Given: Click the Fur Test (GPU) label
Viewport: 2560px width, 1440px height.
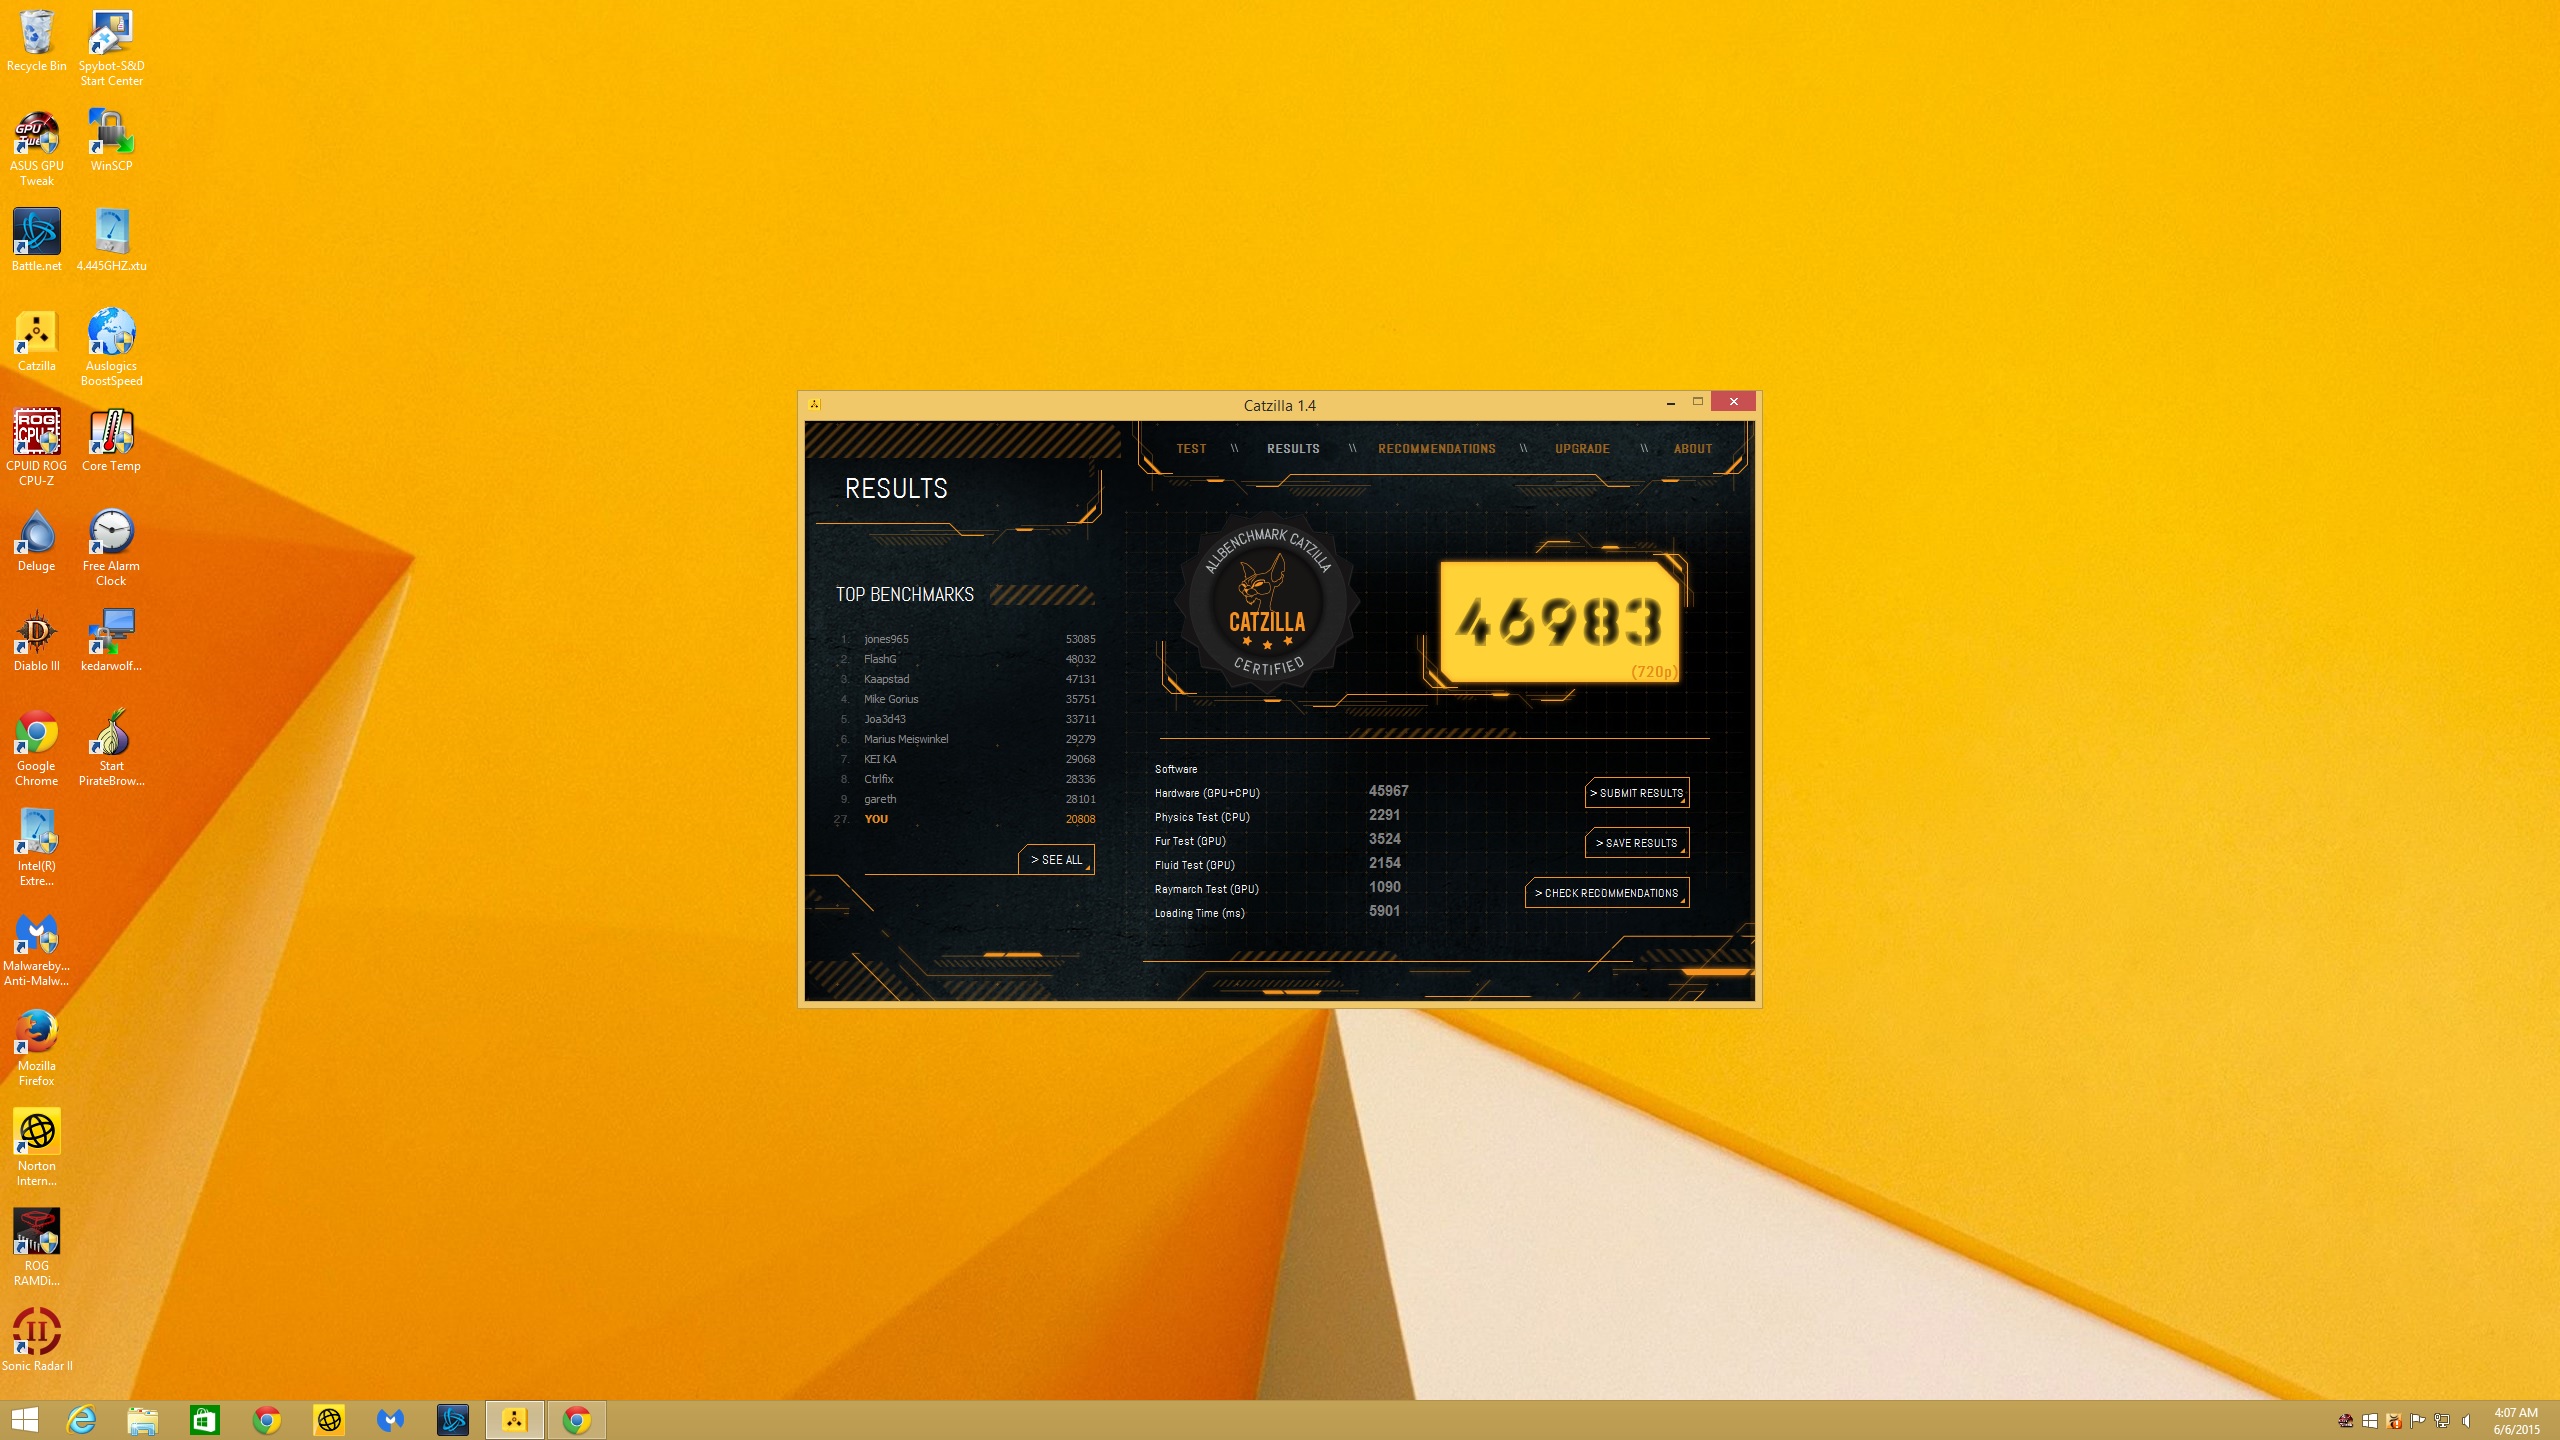Looking at the screenshot, I should tap(1190, 841).
